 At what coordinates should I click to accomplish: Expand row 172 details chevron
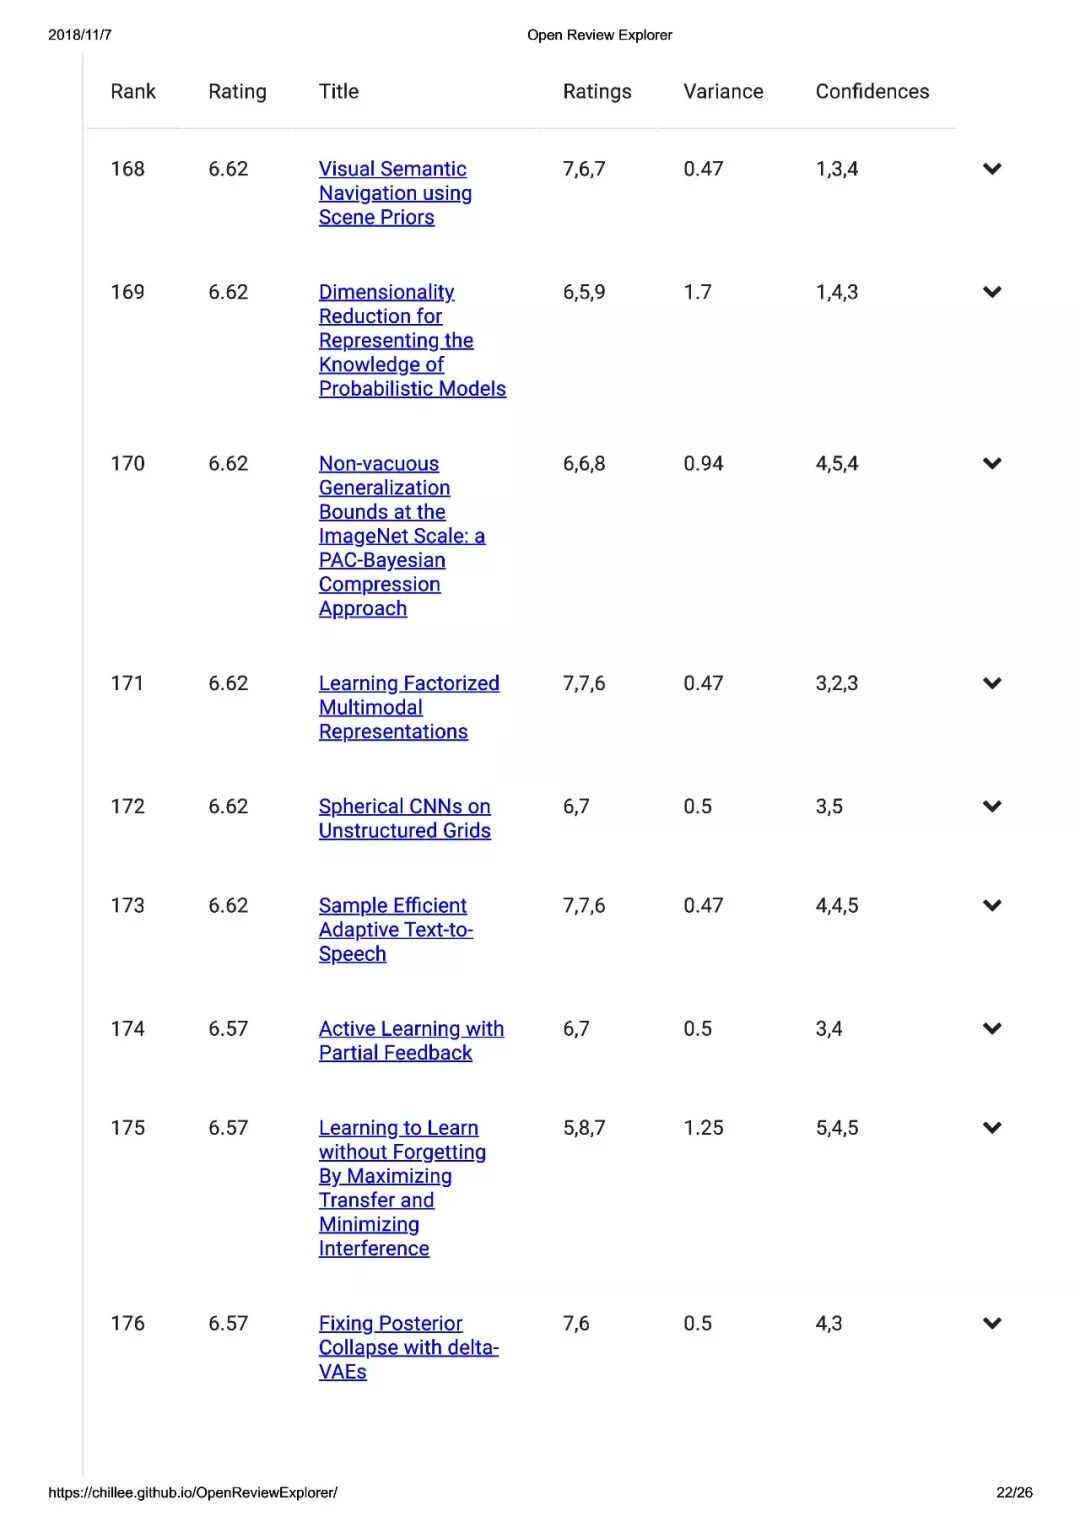coord(992,806)
